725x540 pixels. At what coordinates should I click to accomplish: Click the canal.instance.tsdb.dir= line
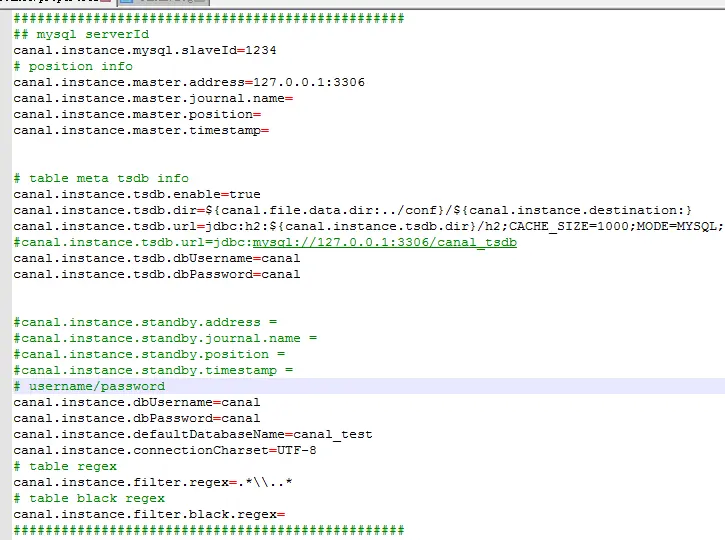352,210
